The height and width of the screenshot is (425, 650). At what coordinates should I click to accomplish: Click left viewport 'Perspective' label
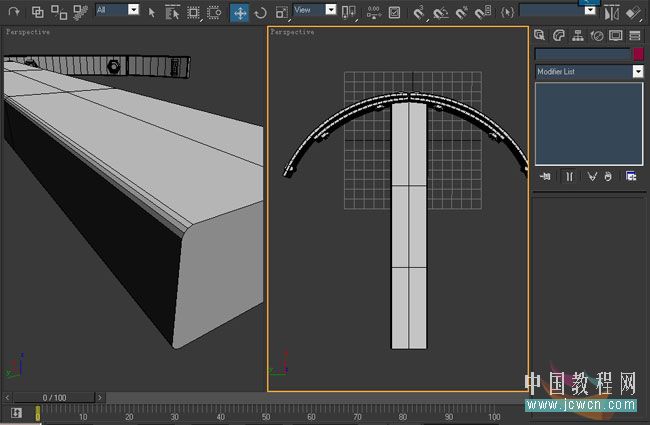click(28, 32)
